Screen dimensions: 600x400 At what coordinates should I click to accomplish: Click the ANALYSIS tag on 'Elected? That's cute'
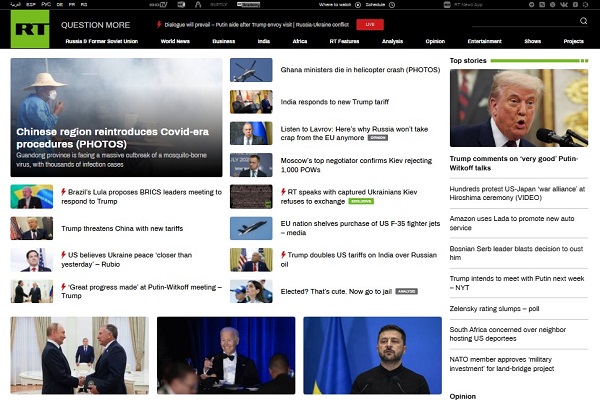tap(406, 291)
